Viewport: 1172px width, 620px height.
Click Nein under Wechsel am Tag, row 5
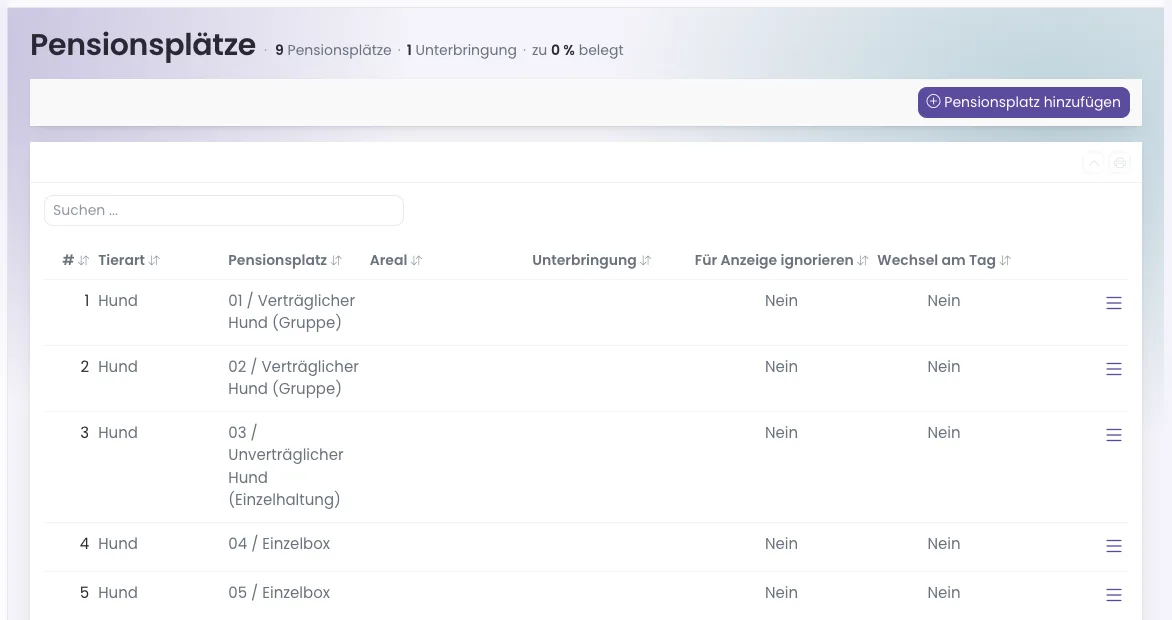(x=944, y=592)
